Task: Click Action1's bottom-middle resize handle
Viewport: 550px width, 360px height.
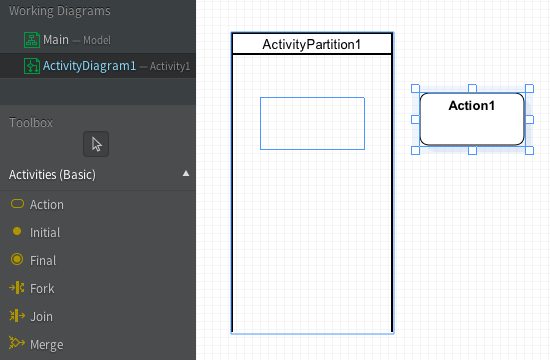Action: click(x=472, y=151)
